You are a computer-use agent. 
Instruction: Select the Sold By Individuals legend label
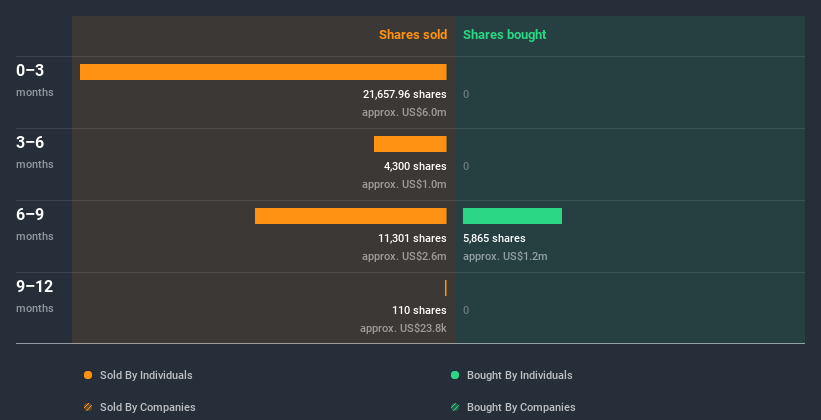(146, 375)
